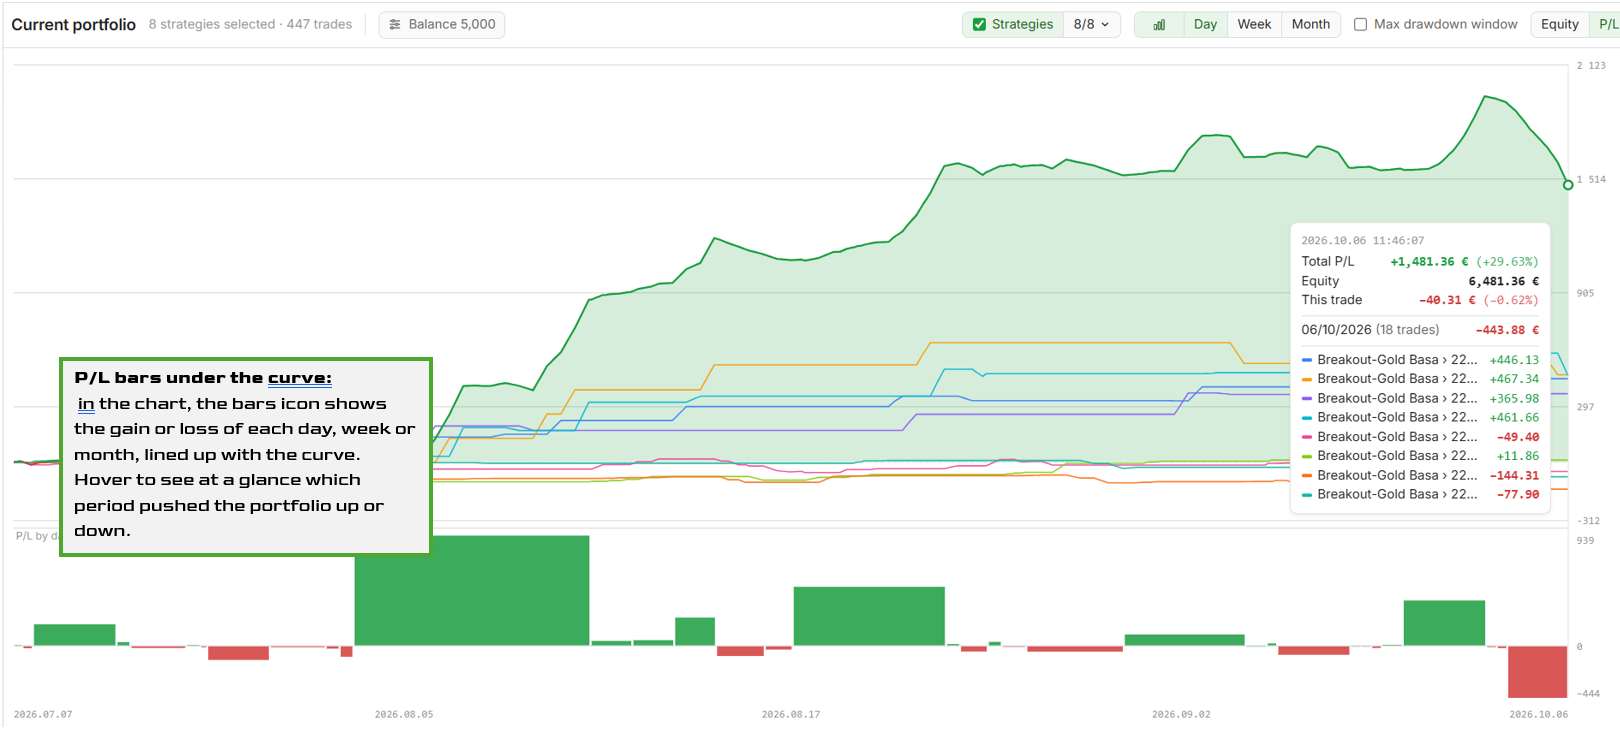Switch P/L bars to Month view
Screen dimensions: 1620x737
1310,24
